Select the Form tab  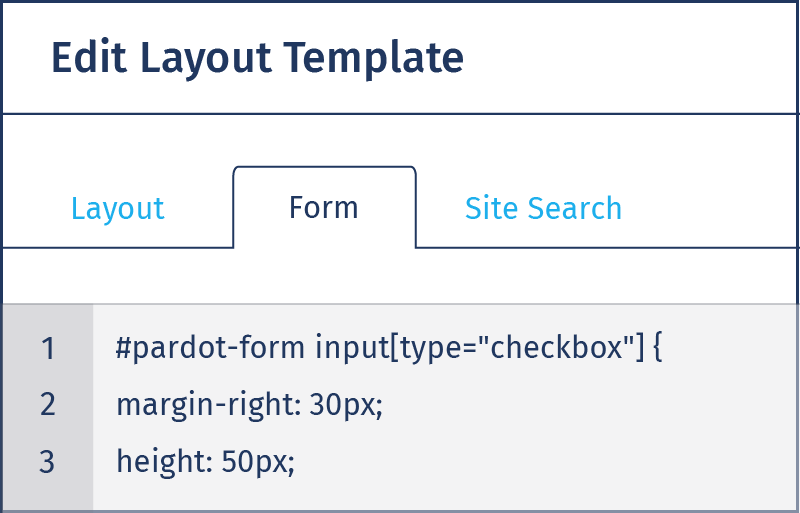tap(324, 208)
